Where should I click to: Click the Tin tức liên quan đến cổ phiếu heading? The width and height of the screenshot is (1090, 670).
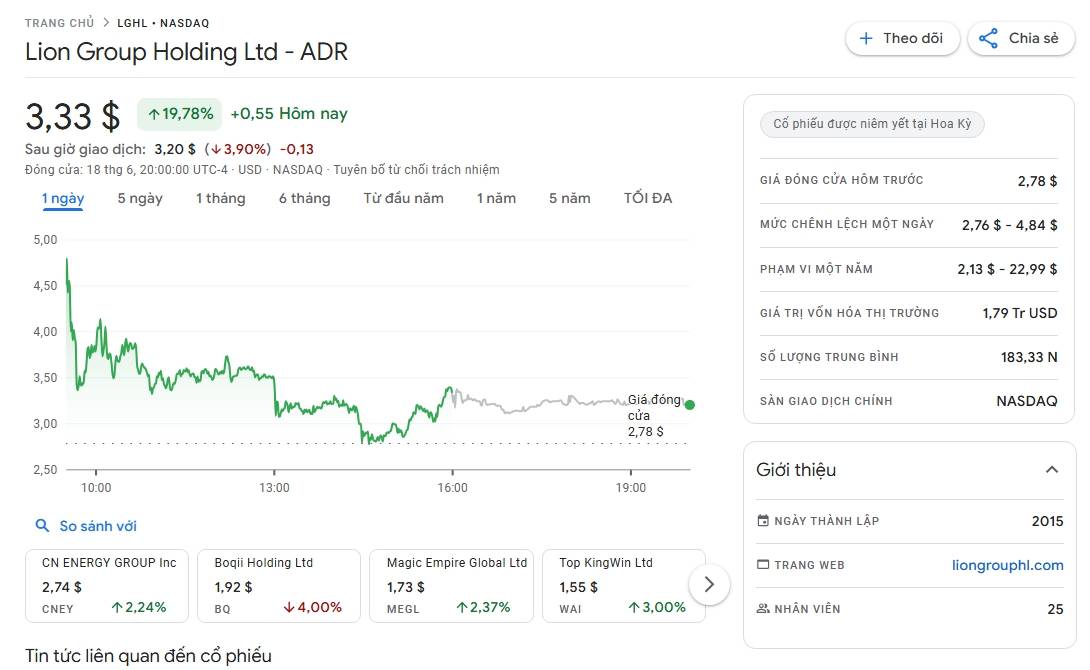coord(148,656)
